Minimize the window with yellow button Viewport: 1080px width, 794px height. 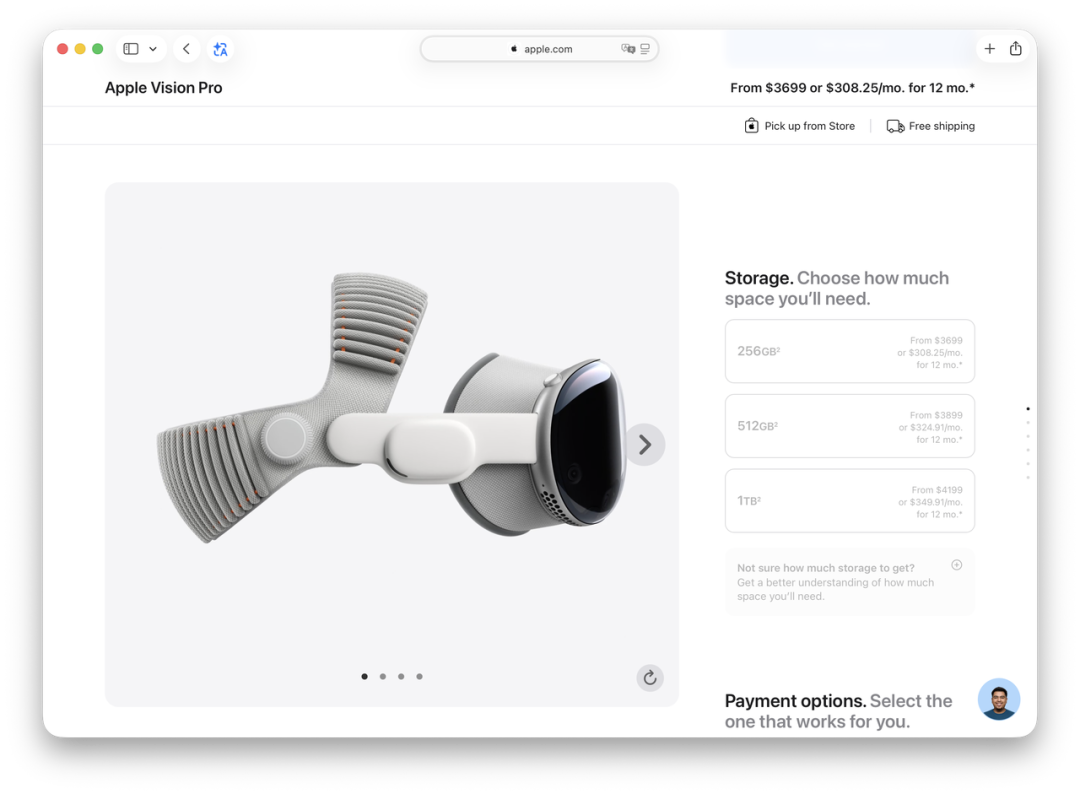80,49
